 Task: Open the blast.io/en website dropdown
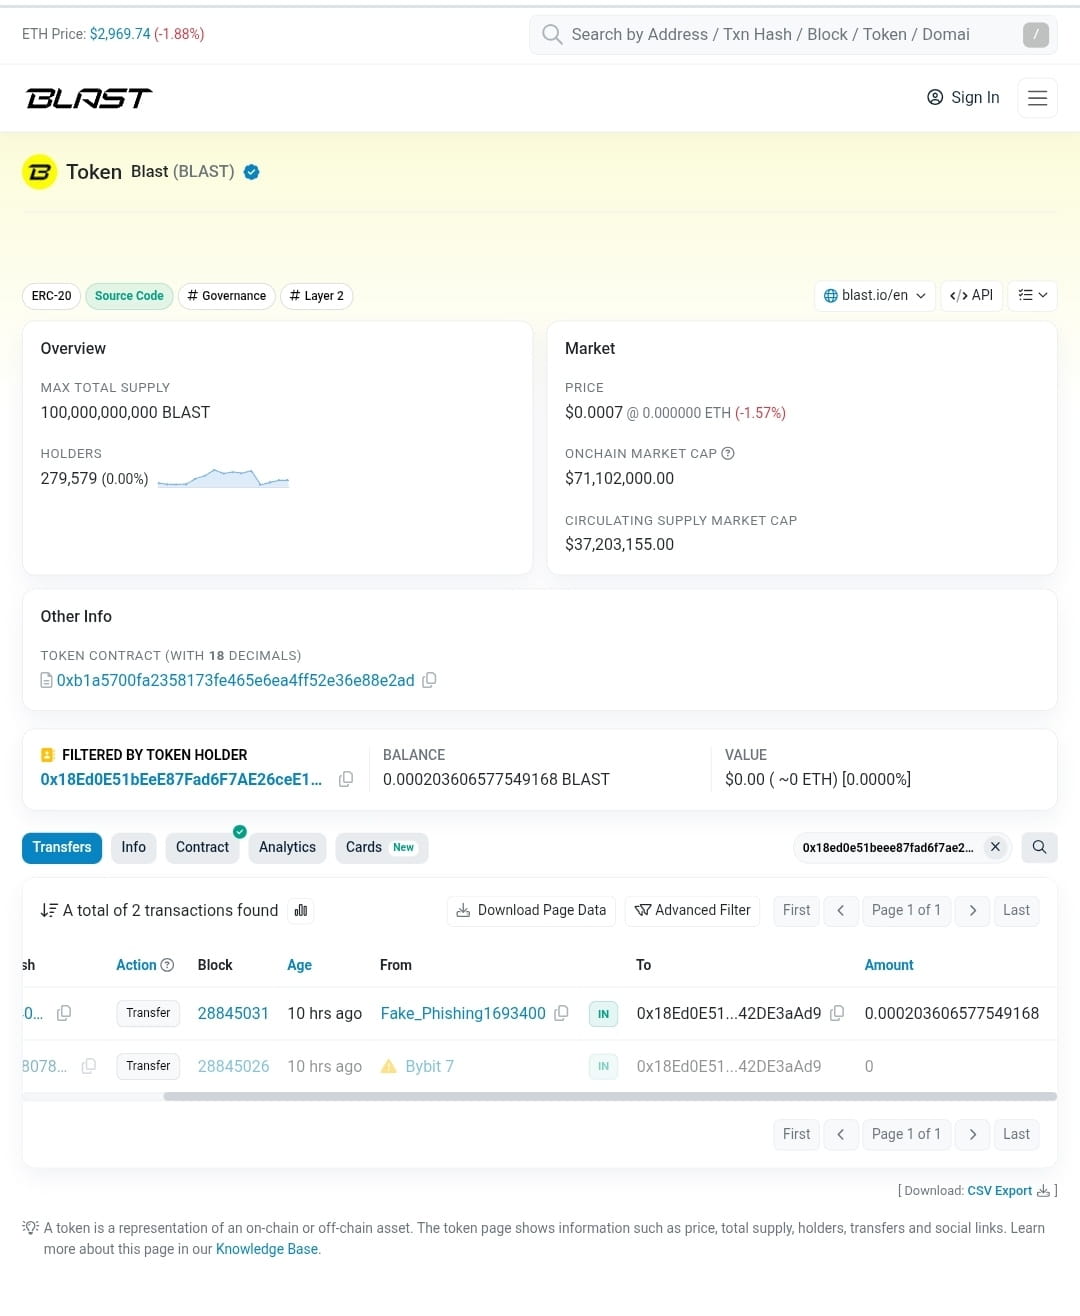(875, 295)
